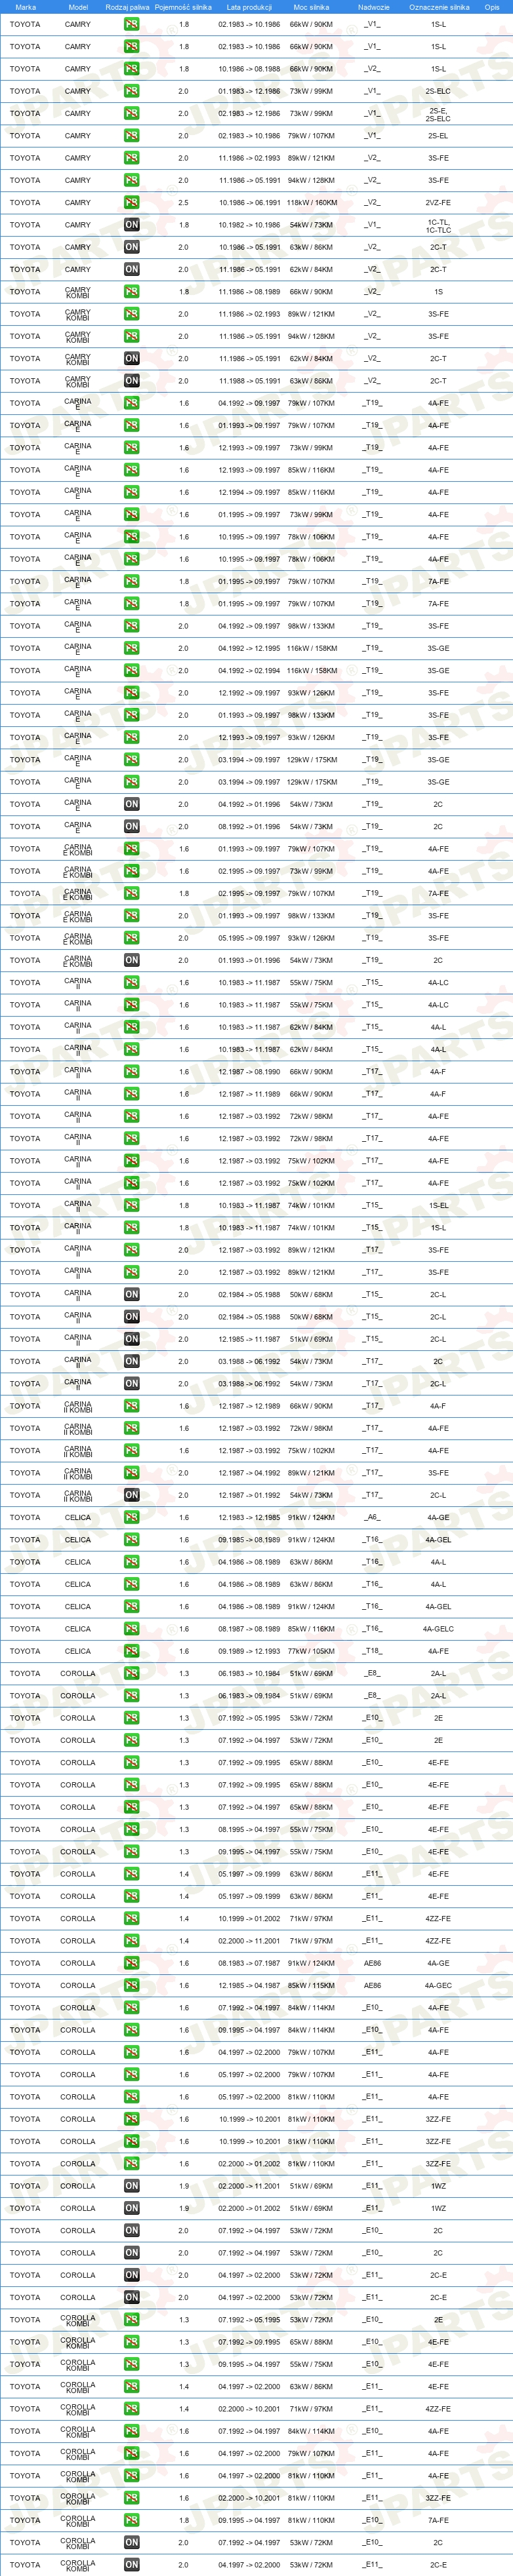The image size is (513, 2576).
Task: Click petrol icon in Carina II Kombi 3S-FE row
Action: tap(132, 1473)
